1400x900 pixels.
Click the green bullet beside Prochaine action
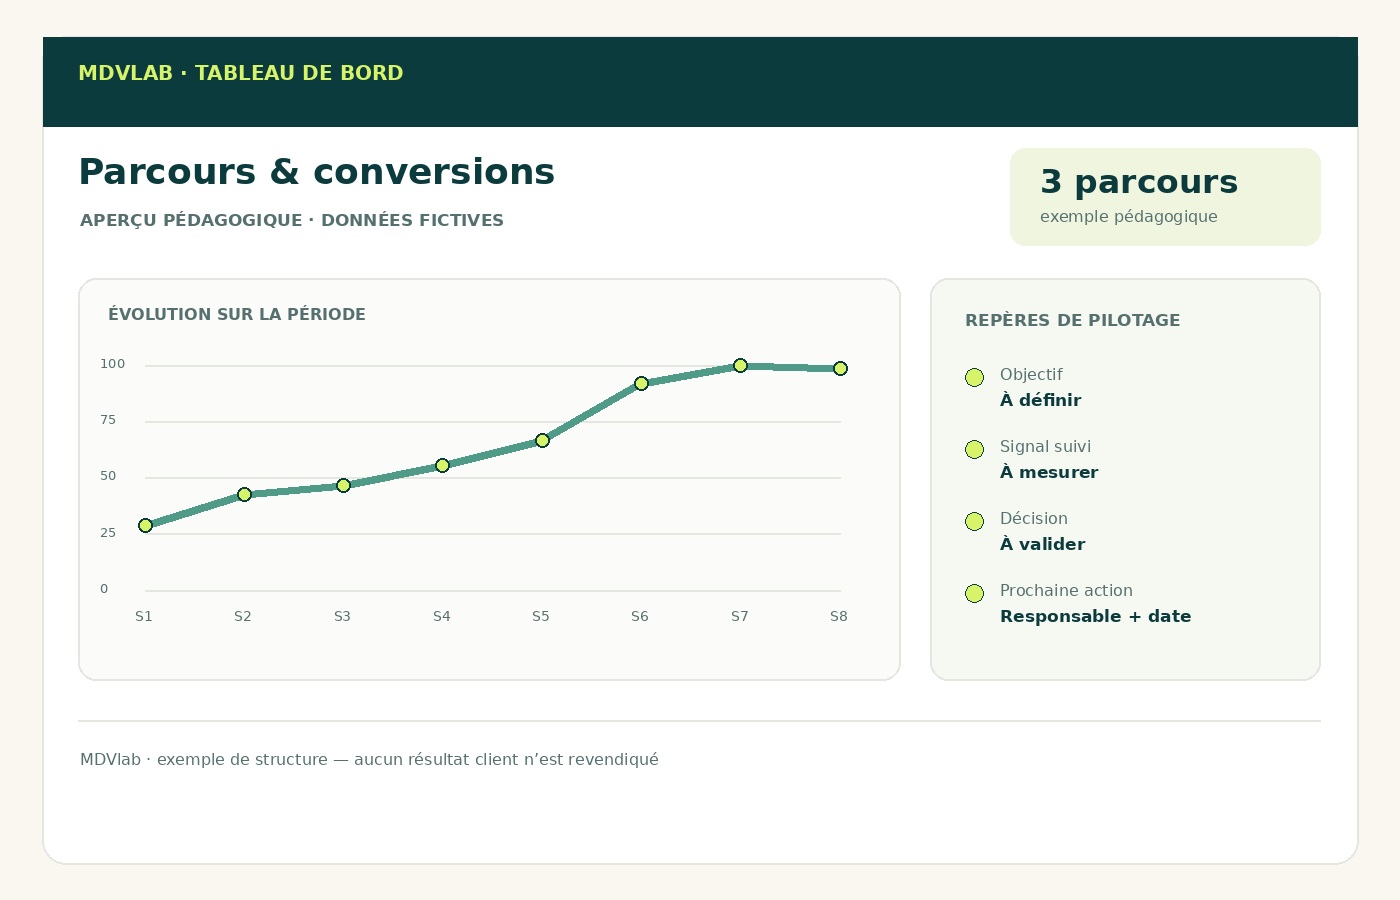click(974, 593)
